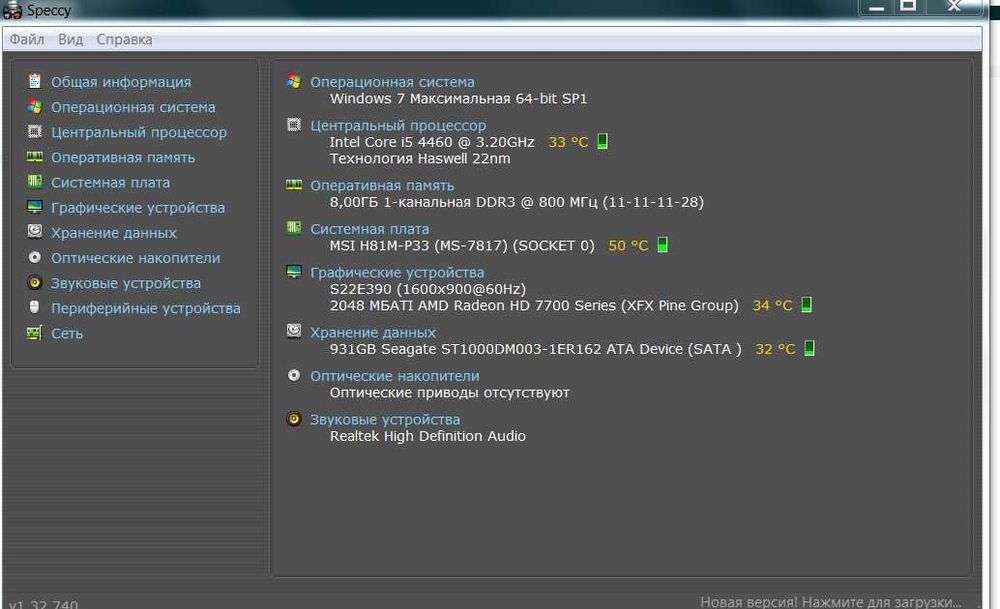Open Системная плата heading in summary panel
The image size is (1000, 609).
369,229
